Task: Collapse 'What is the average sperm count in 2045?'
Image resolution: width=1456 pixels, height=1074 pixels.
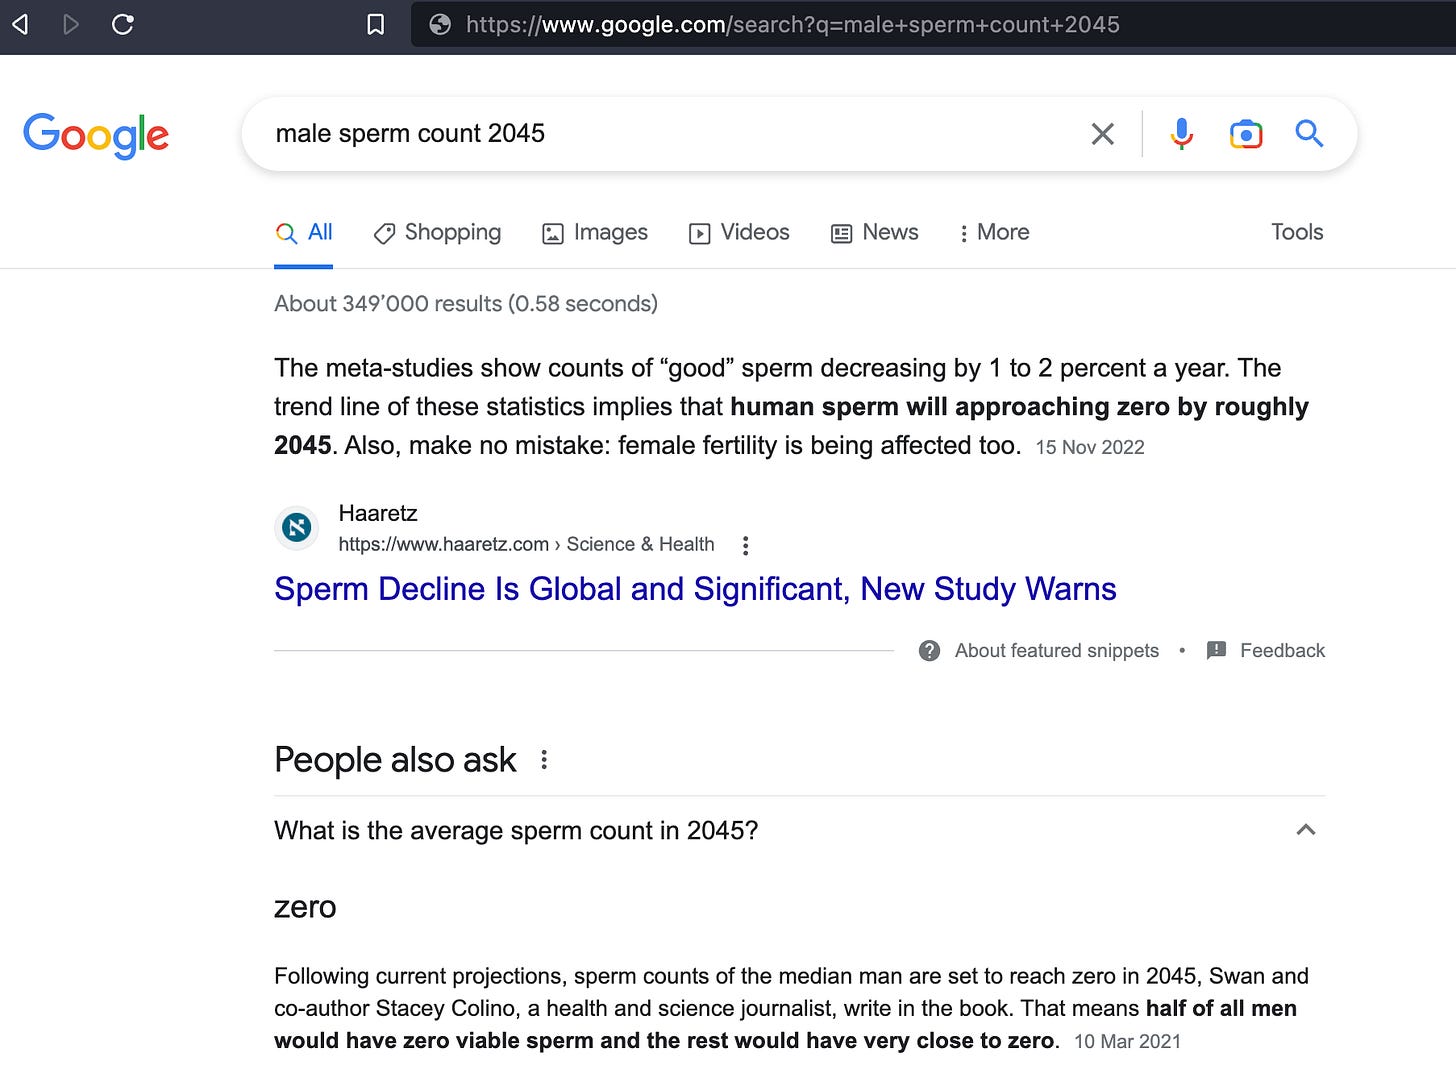Action: [x=799, y=831]
